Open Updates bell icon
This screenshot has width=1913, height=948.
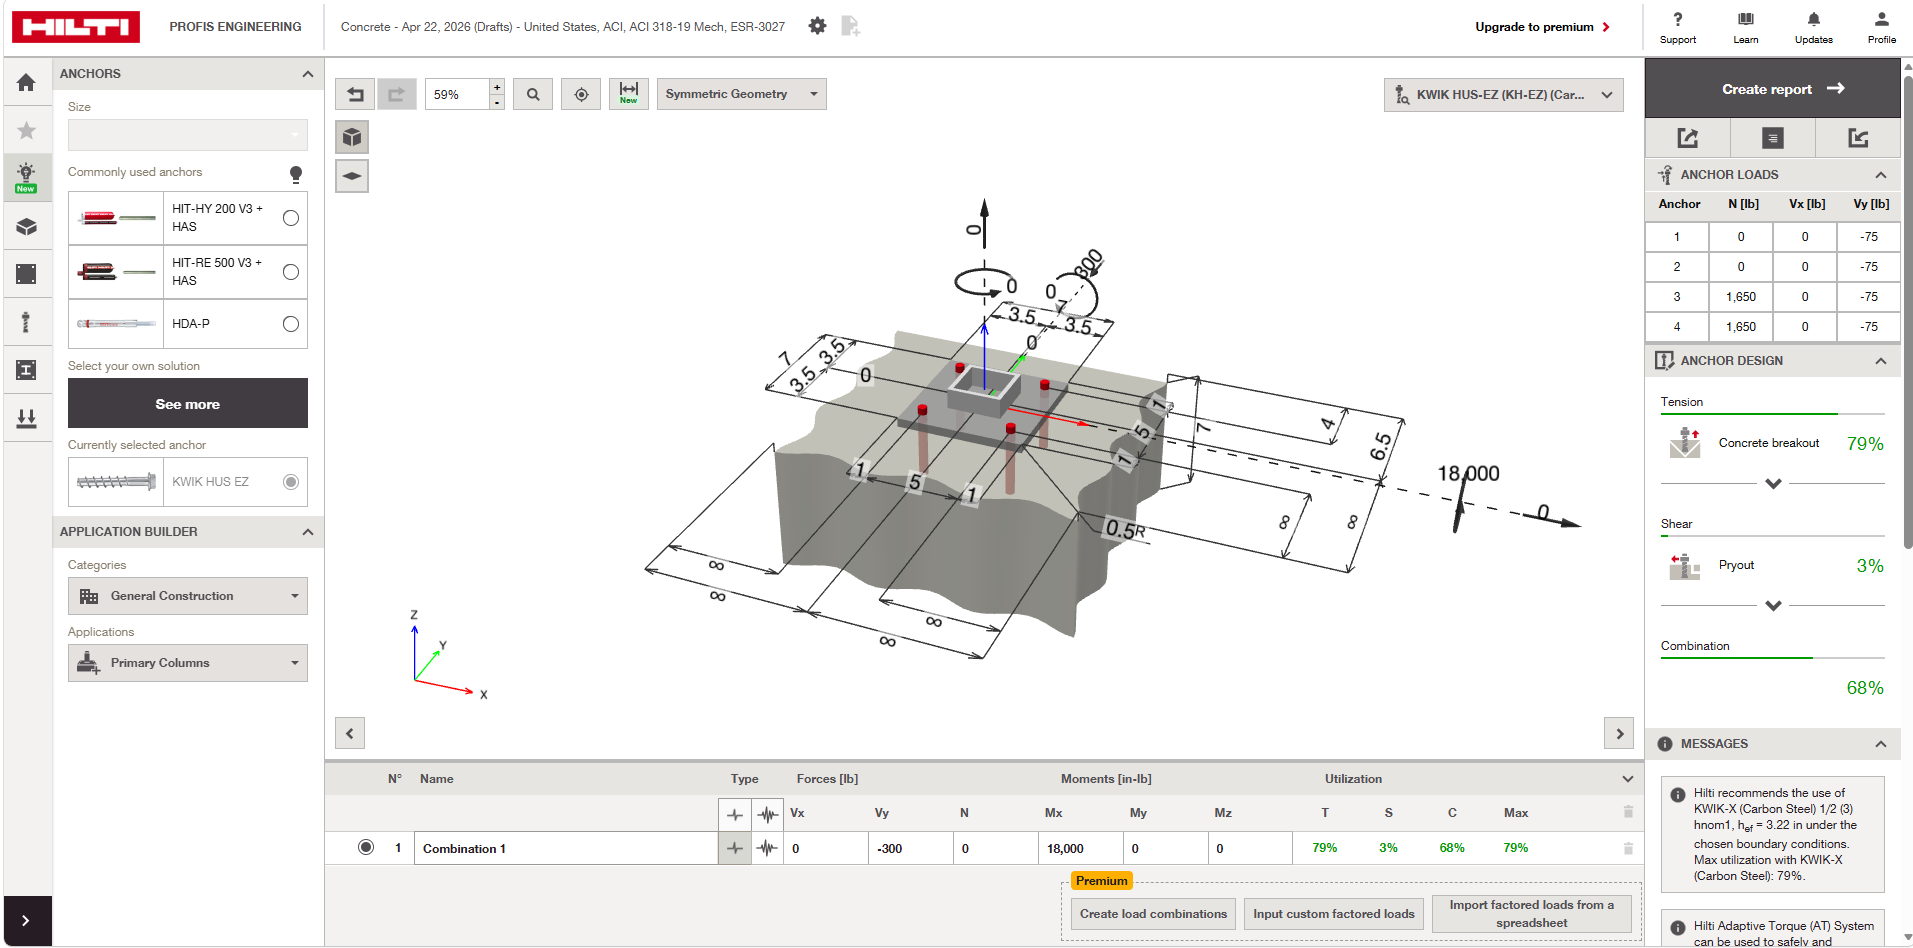(x=1814, y=27)
